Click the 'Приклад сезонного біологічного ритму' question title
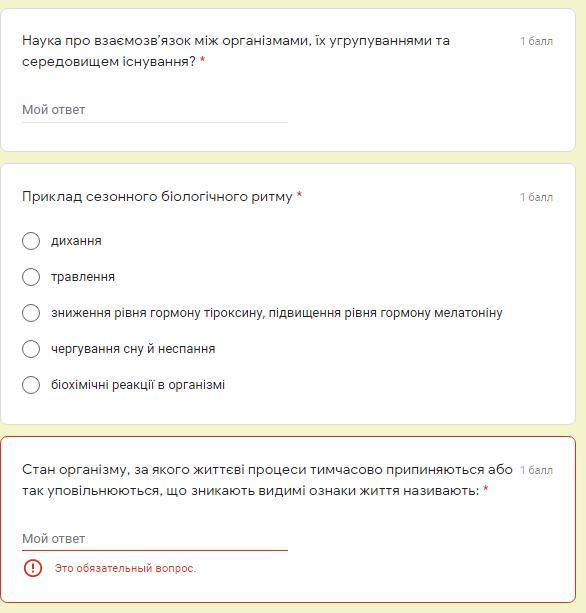586x613 pixels. tap(157, 196)
